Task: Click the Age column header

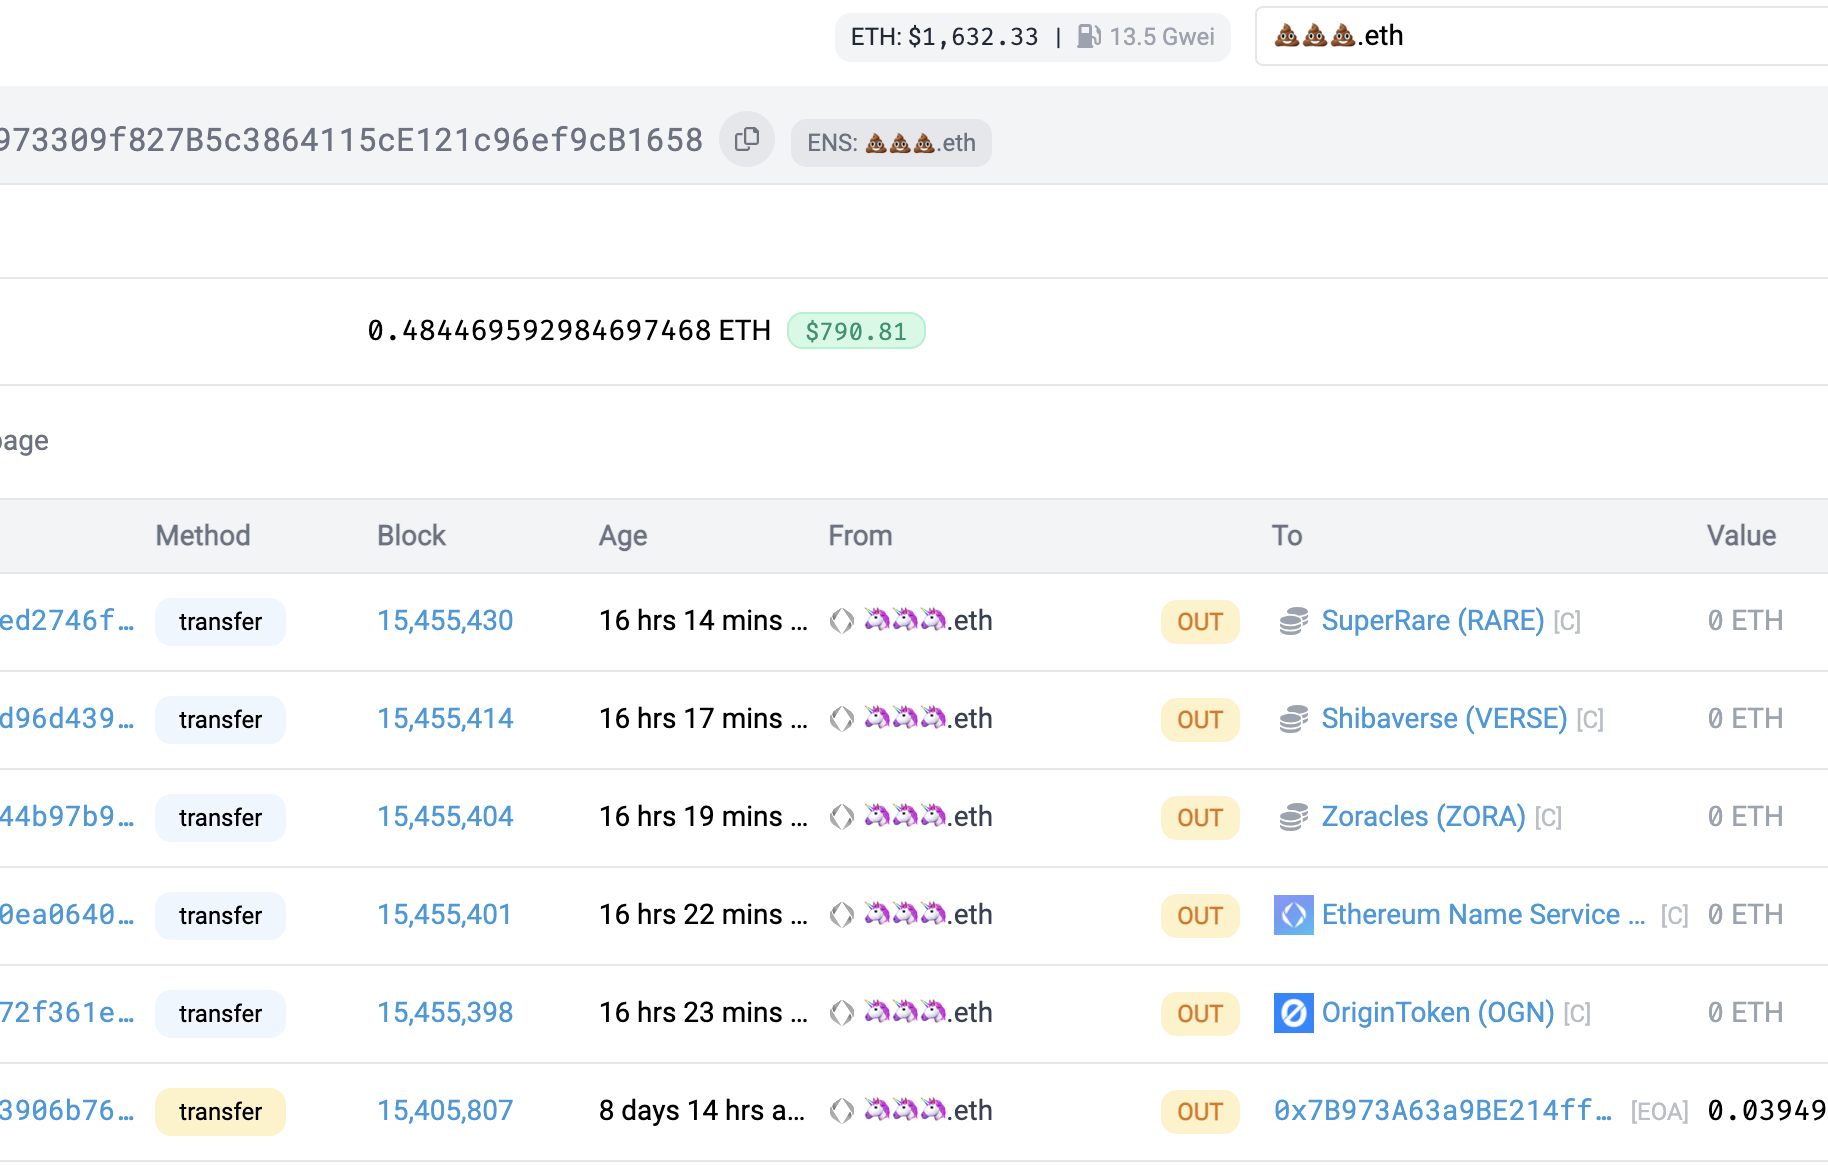Action: click(622, 535)
